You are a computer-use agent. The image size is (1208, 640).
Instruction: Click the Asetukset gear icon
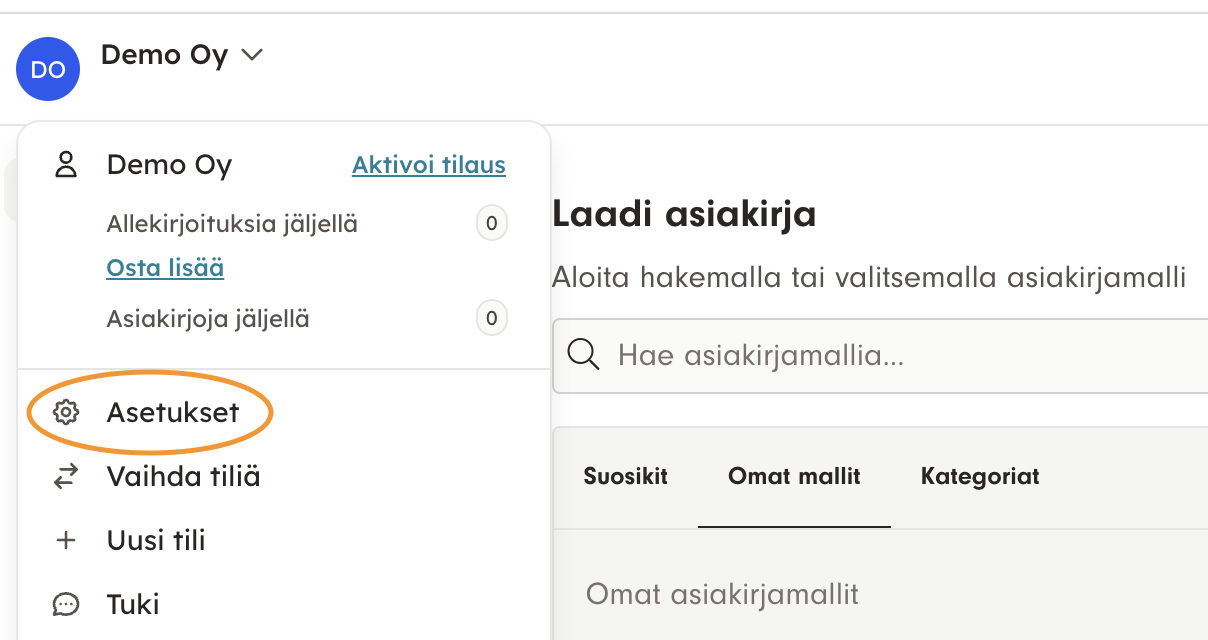[66, 412]
